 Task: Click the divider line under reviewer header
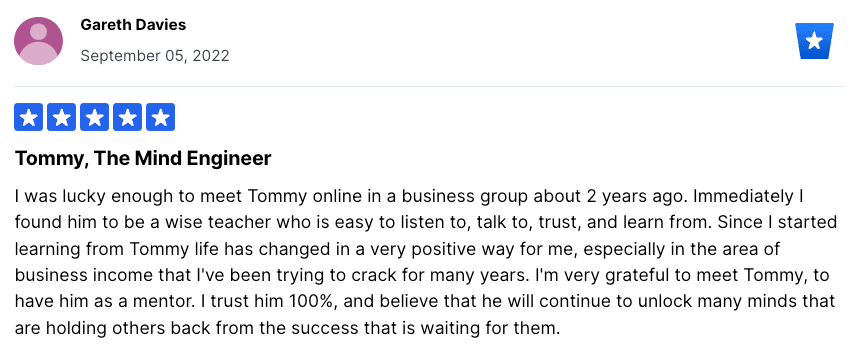coord(429,86)
